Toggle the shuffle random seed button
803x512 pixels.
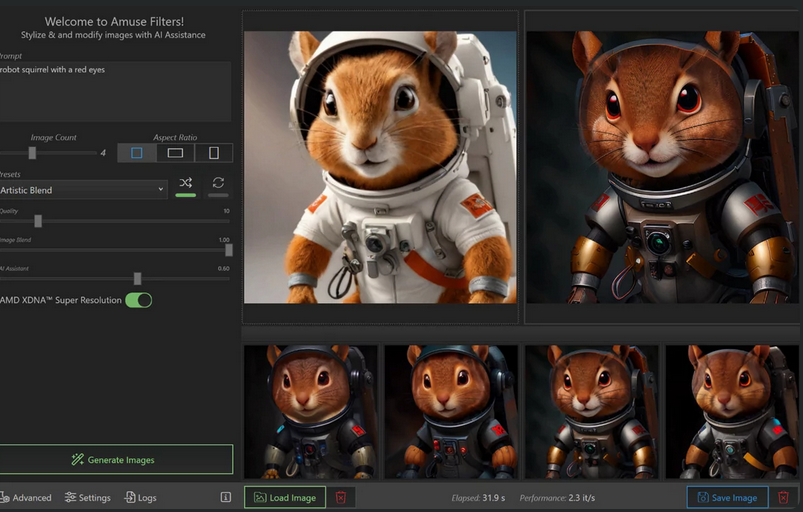click(x=185, y=183)
